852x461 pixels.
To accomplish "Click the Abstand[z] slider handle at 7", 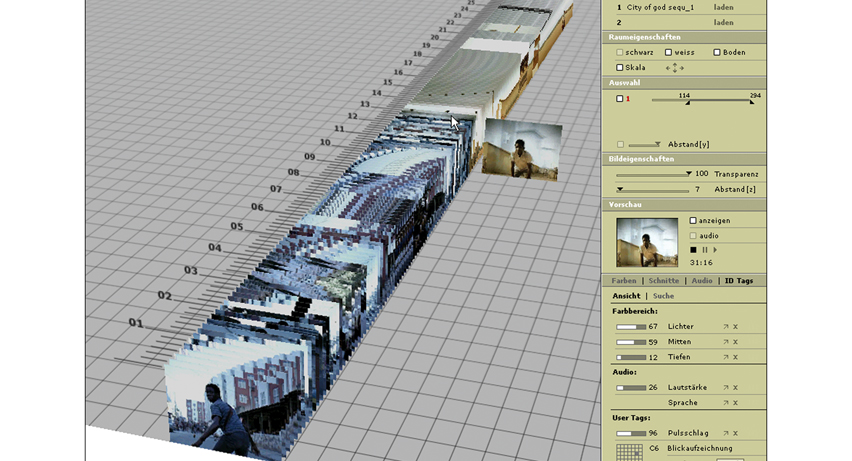I will (619, 189).
